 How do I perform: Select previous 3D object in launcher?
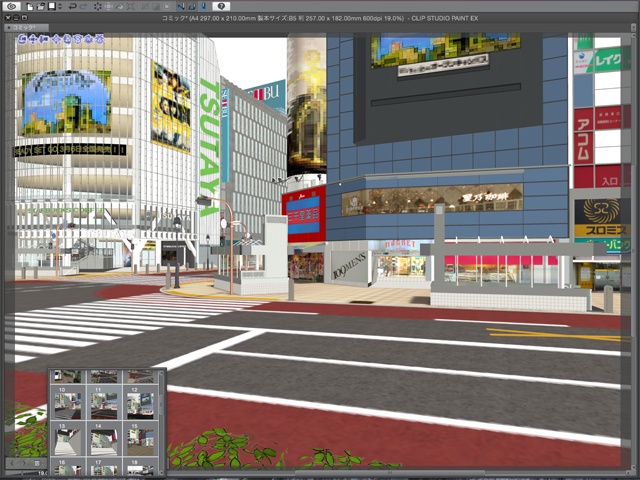(12, 463)
